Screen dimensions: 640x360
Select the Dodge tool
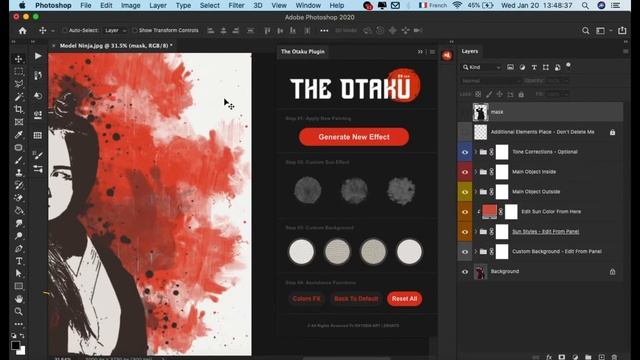click(18, 236)
